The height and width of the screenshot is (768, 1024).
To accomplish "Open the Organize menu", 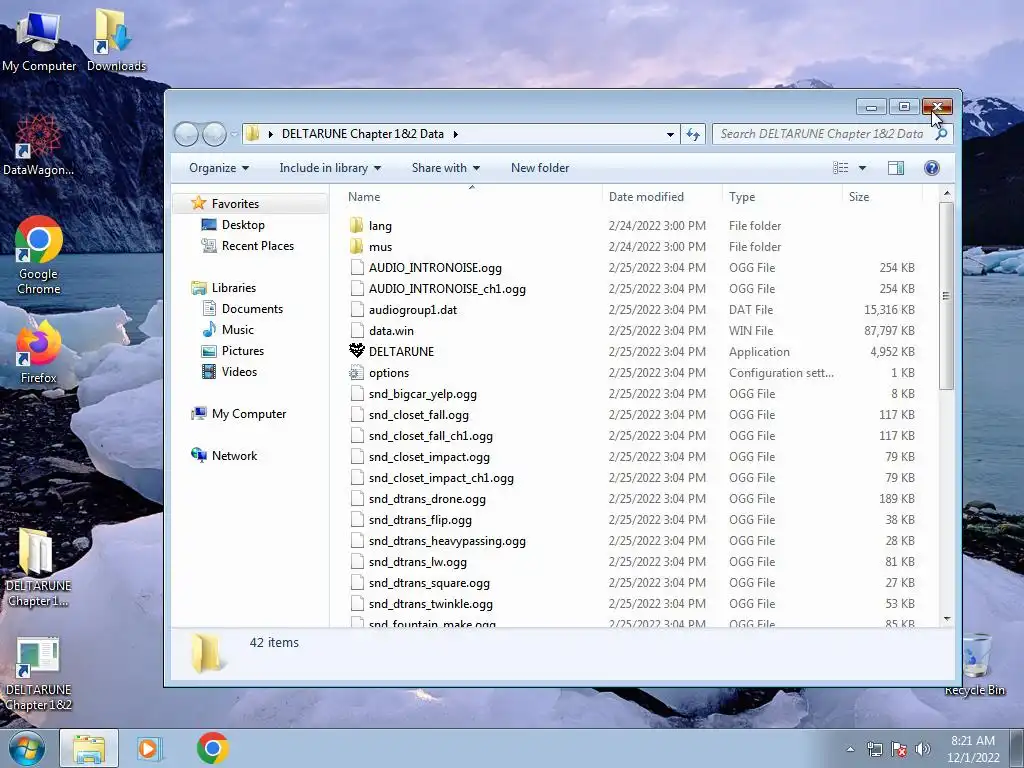I will [219, 168].
